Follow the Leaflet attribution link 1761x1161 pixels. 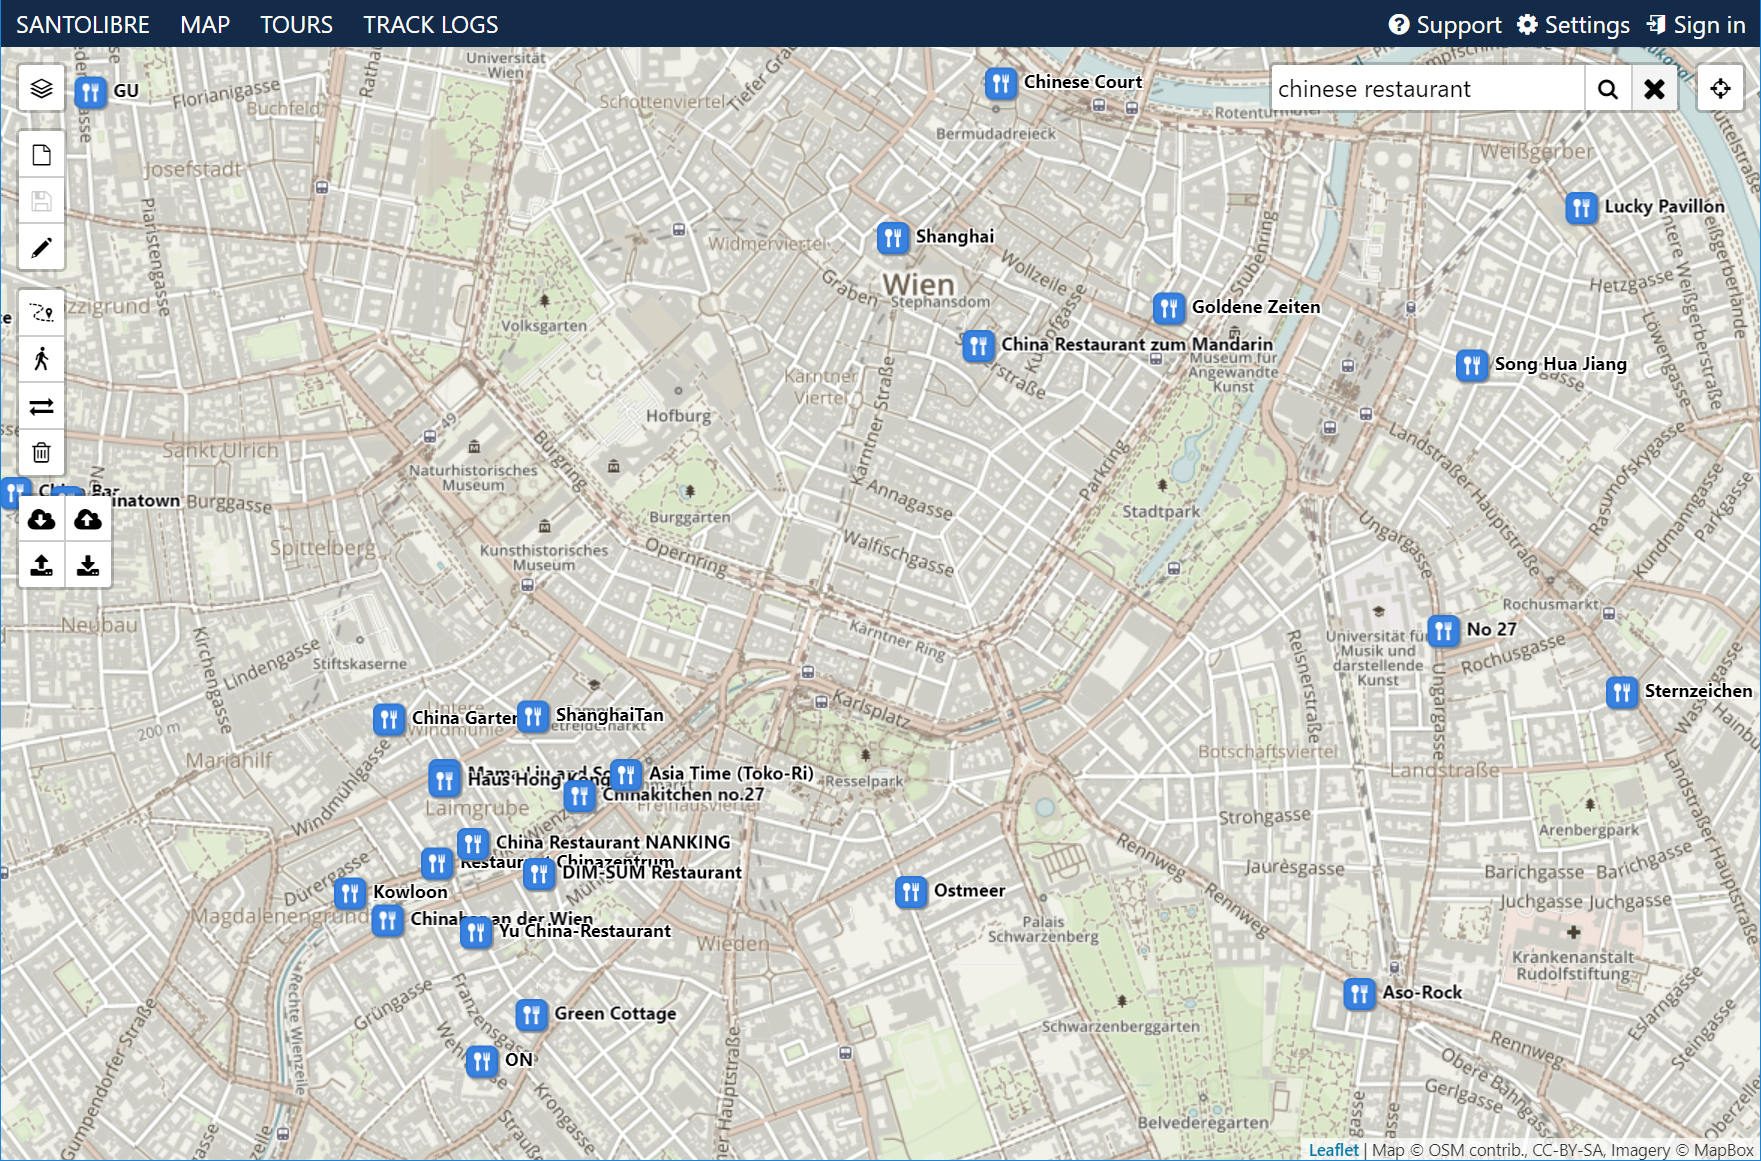coord(1333,1150)
